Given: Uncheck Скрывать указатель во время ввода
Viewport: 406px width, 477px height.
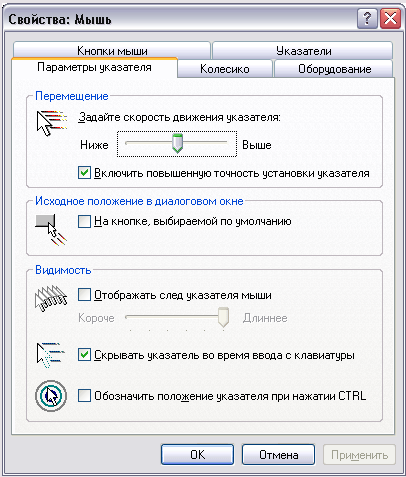Looking at the screenshot, I should [x=84, y=355].
